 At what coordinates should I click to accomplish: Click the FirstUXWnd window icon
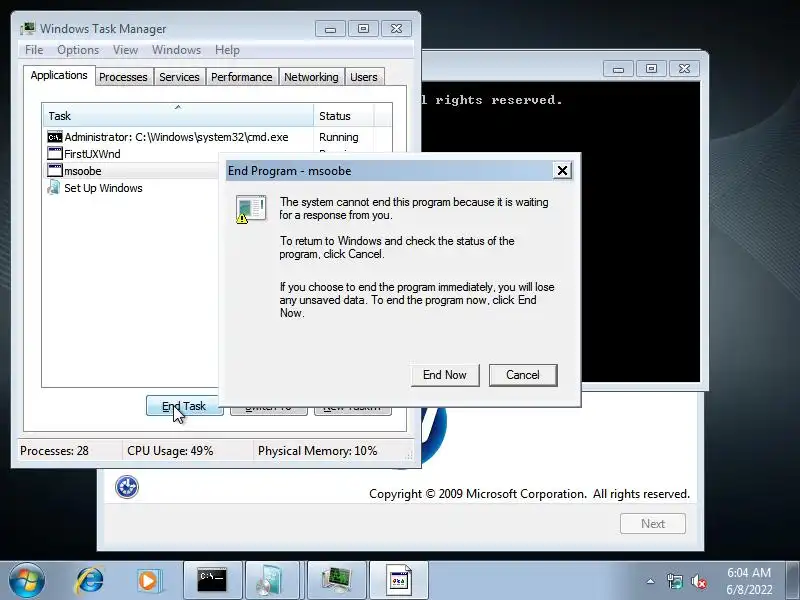click(x=55, y=154)
